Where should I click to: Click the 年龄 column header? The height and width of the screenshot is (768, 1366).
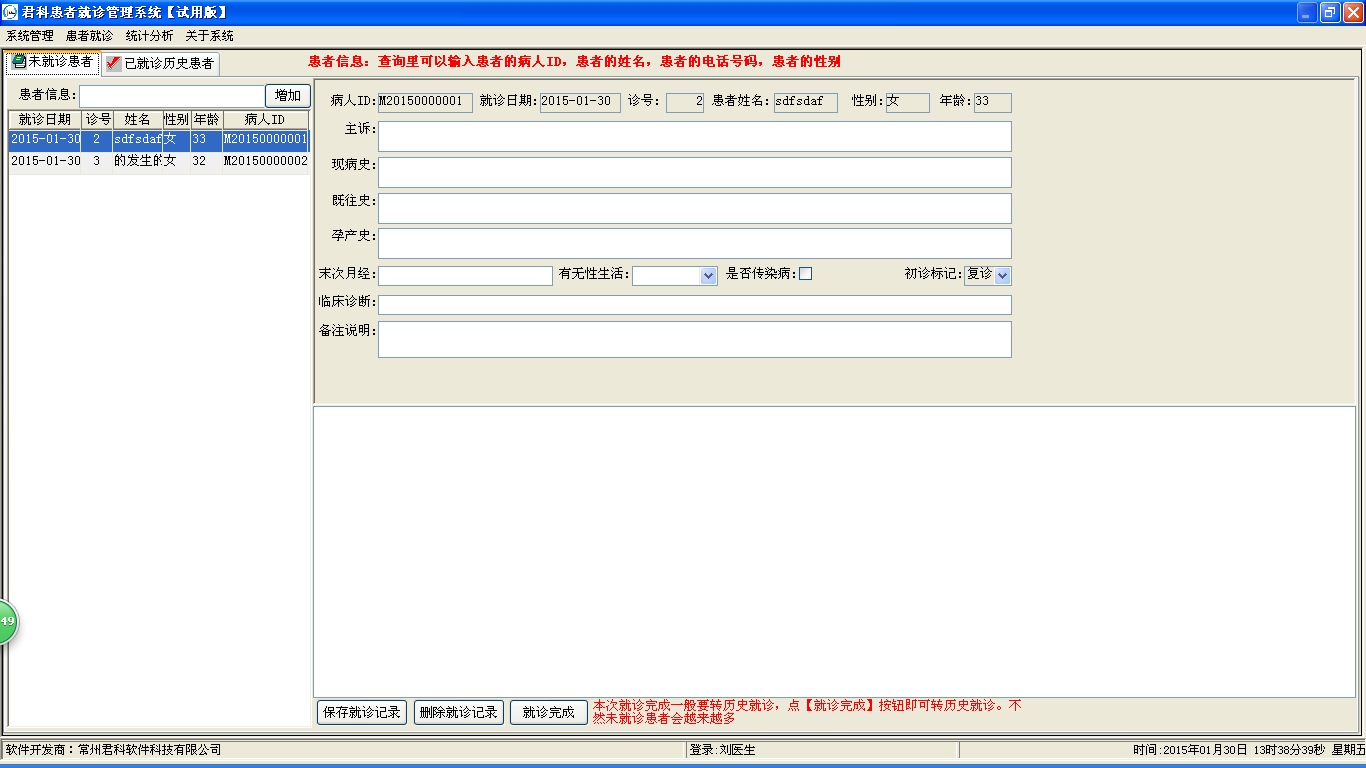(x=206, y=120)
